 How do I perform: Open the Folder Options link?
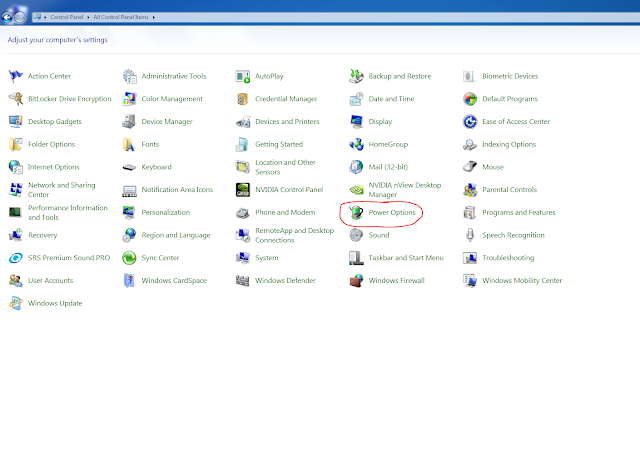51,144
